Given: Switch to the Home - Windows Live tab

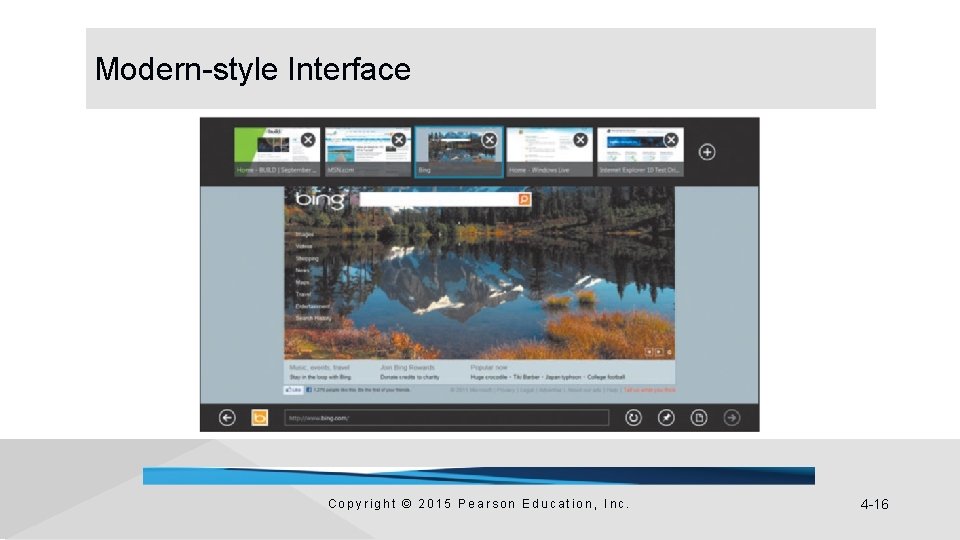Looking at the screenshot, I should pyautogui.click(x=550, y=152).
